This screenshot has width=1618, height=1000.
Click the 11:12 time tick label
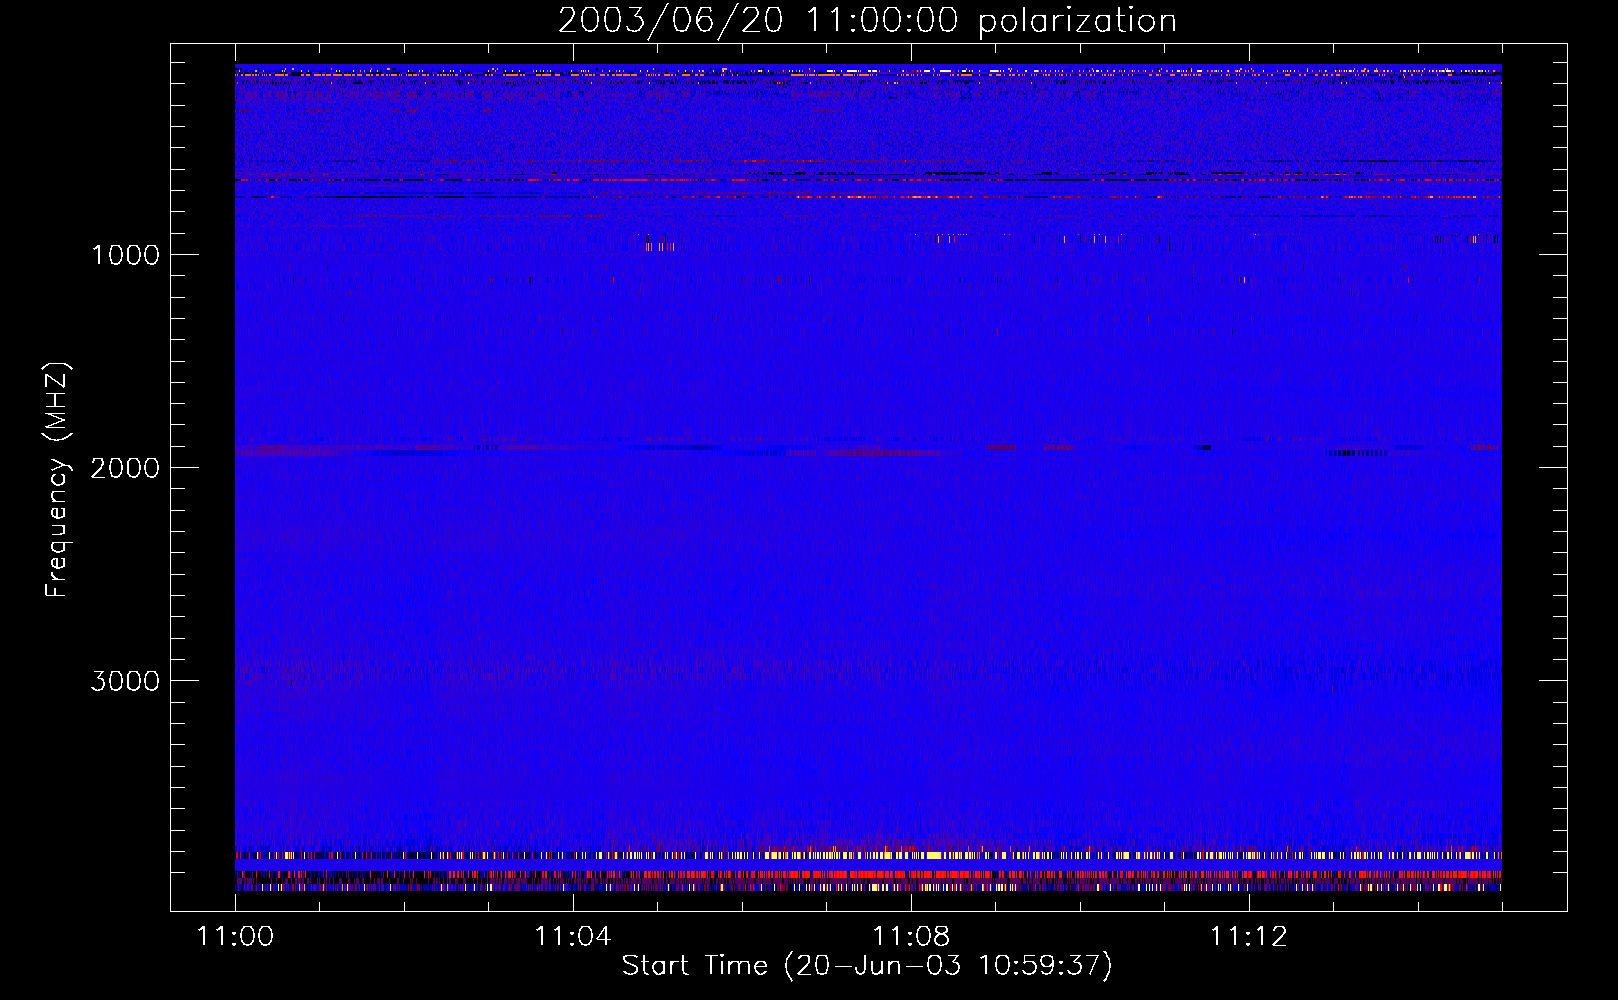pyautogui.click(x=1249, y=937)
